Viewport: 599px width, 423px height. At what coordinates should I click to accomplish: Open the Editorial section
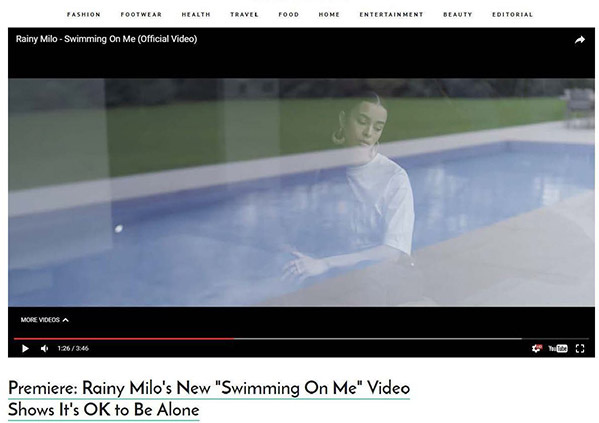pyautogui.click(x=512, y=15)
